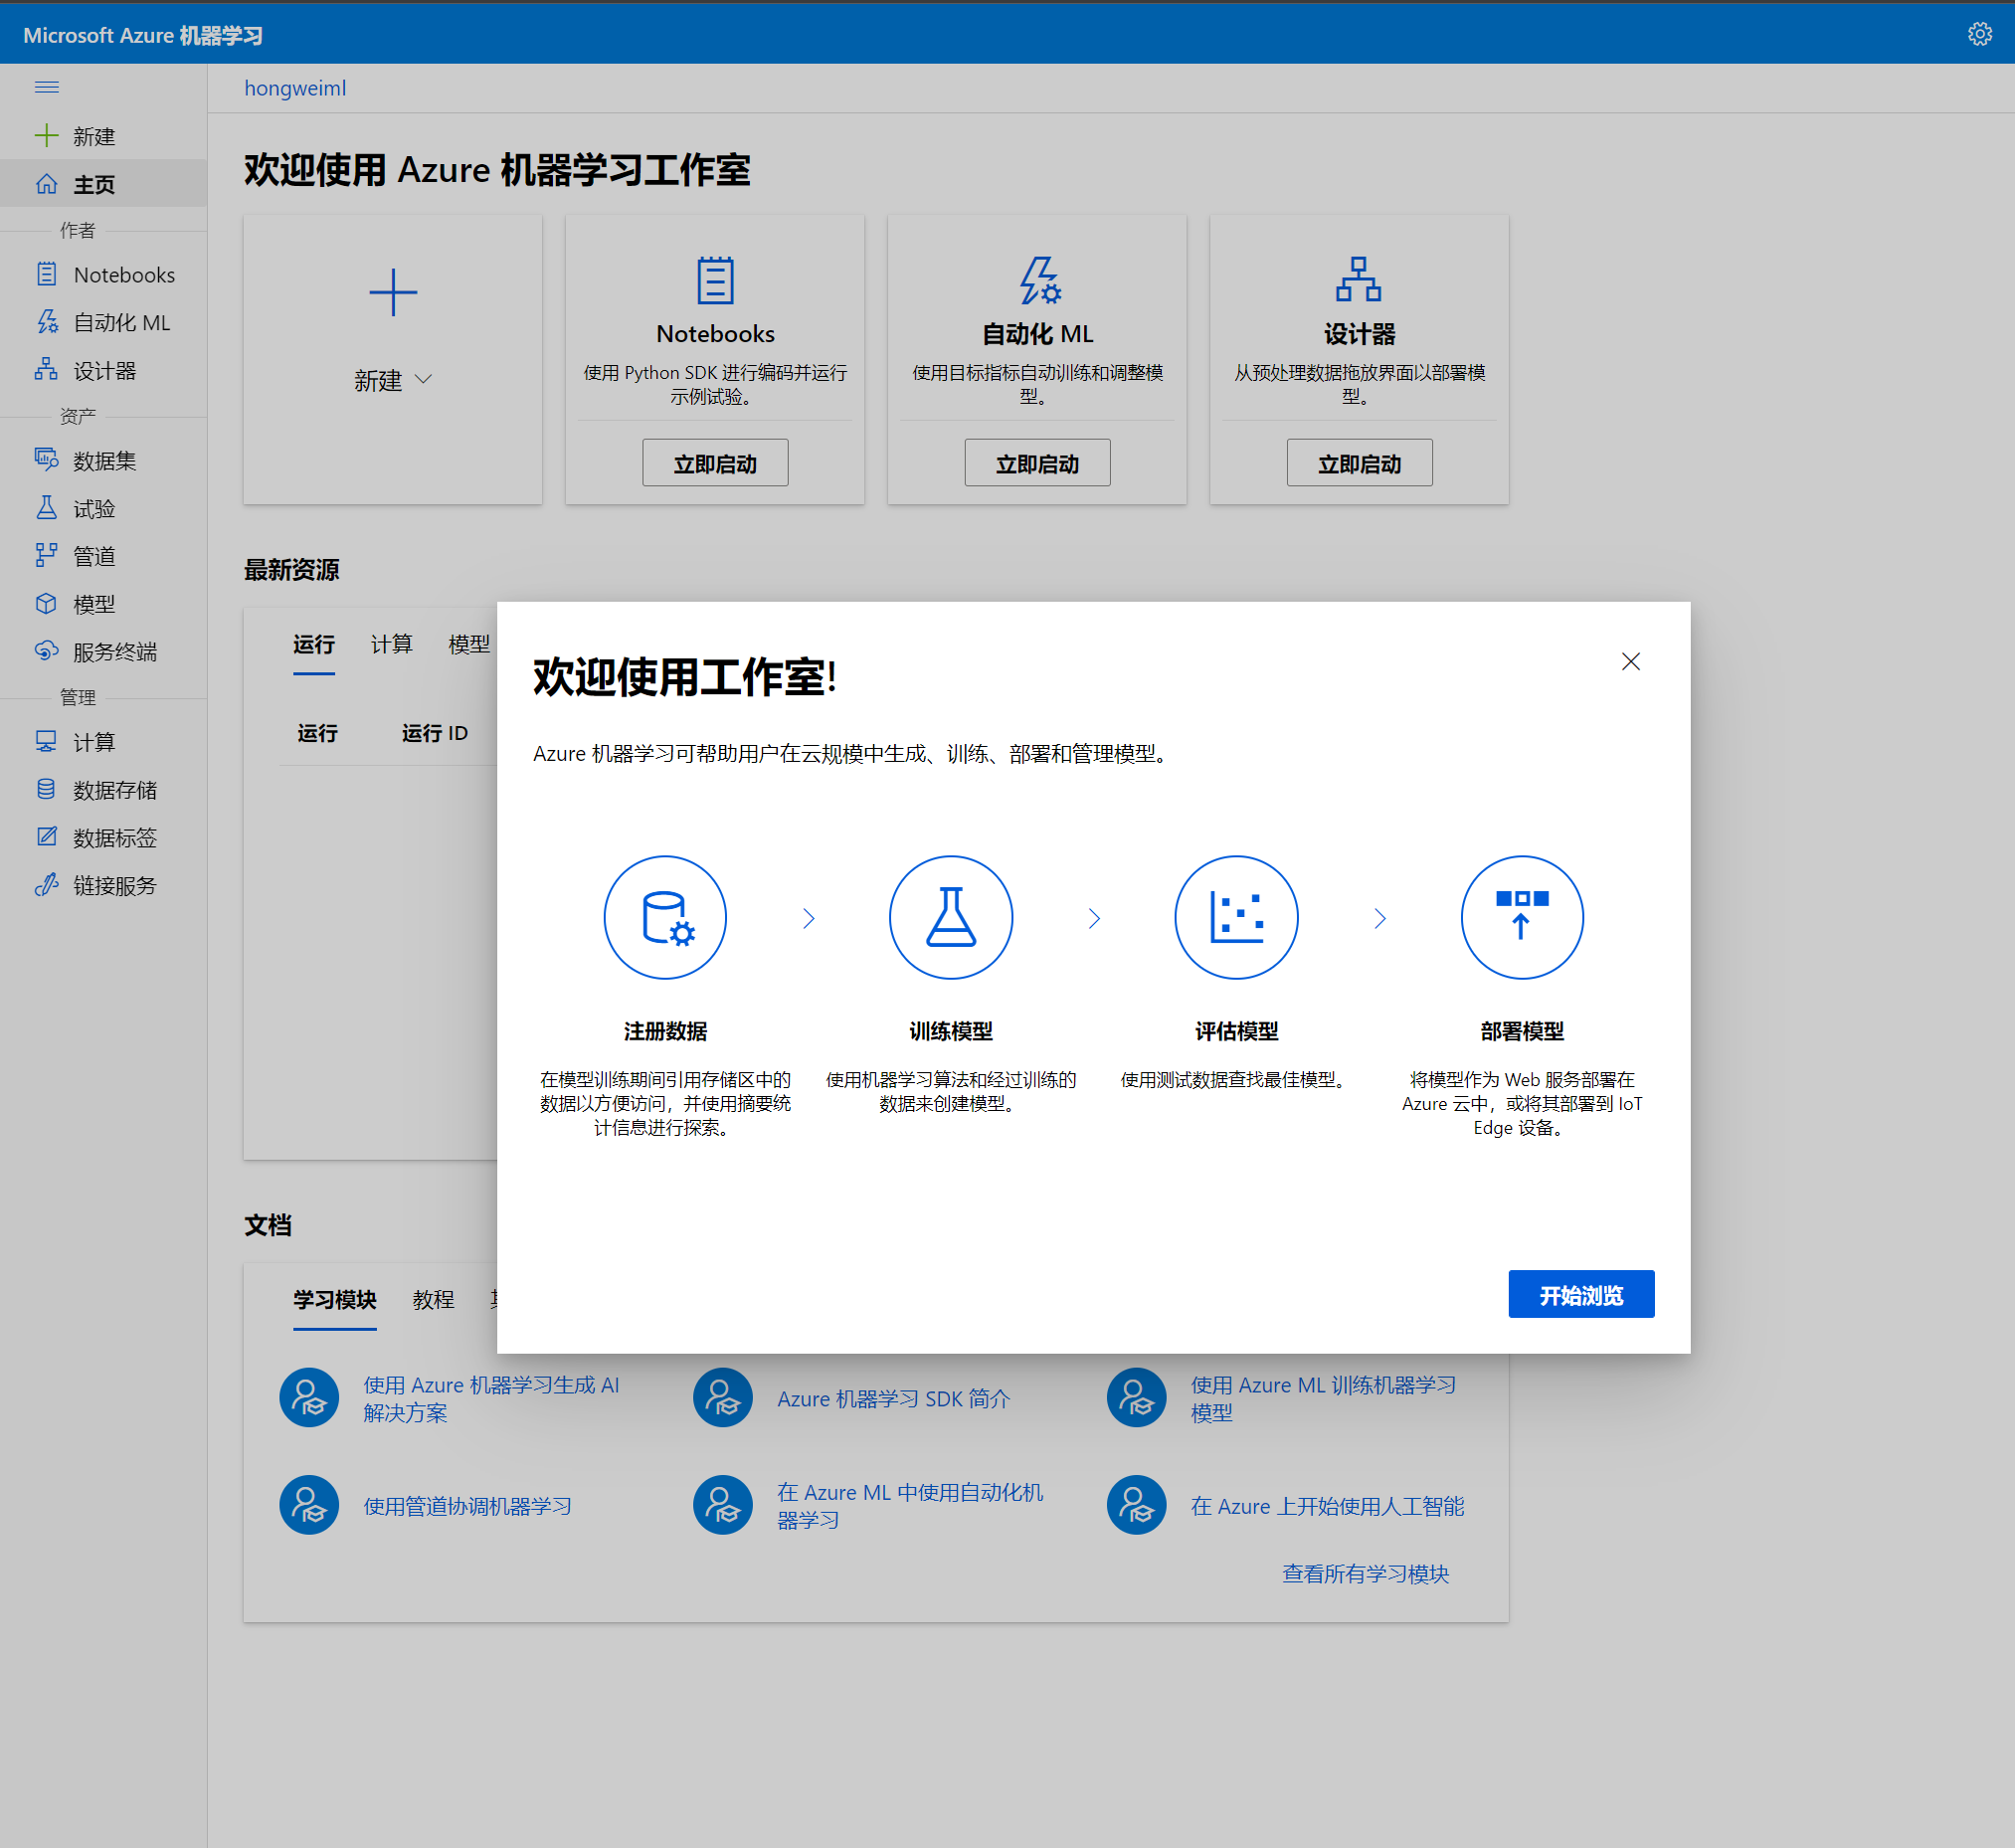The width and height of the screenshot is (2015, 1848).
Task: Switch to the 模型 tab under 最新资源
Action: click(469, 645)
